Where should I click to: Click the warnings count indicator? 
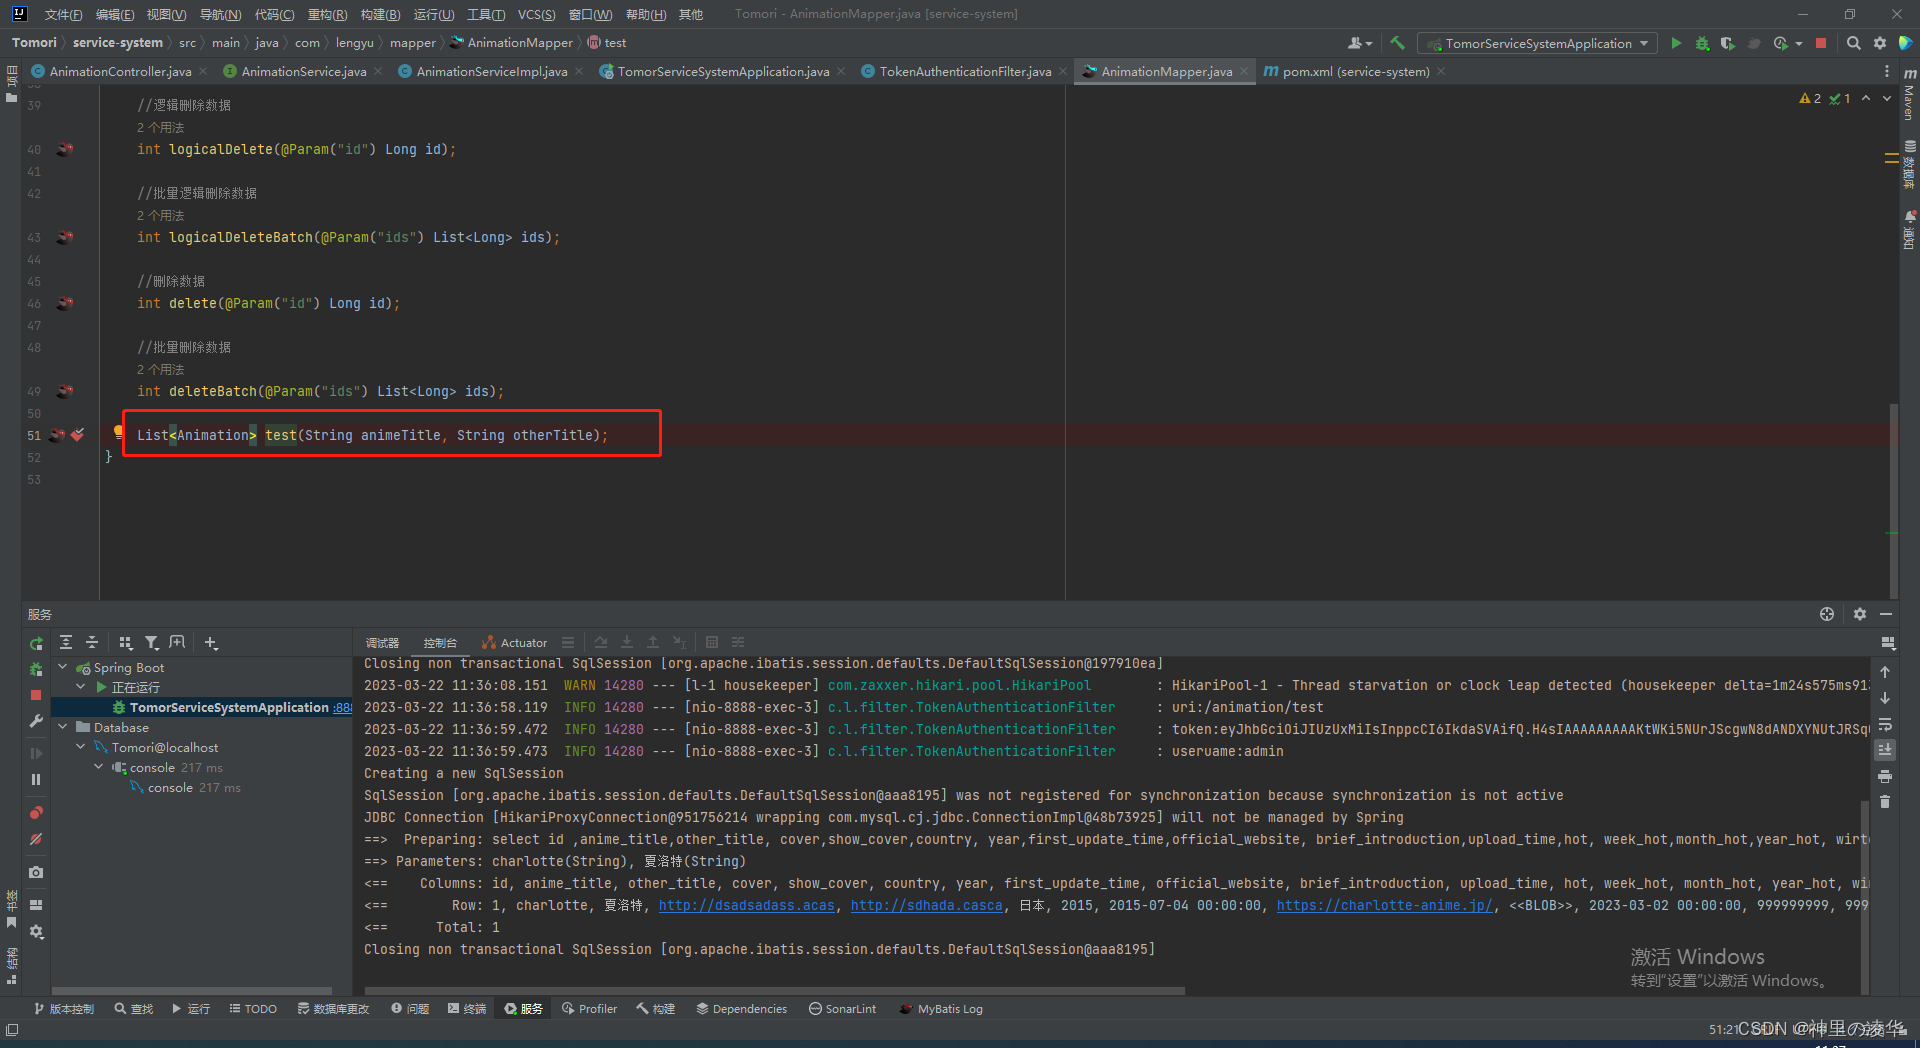1810,98
